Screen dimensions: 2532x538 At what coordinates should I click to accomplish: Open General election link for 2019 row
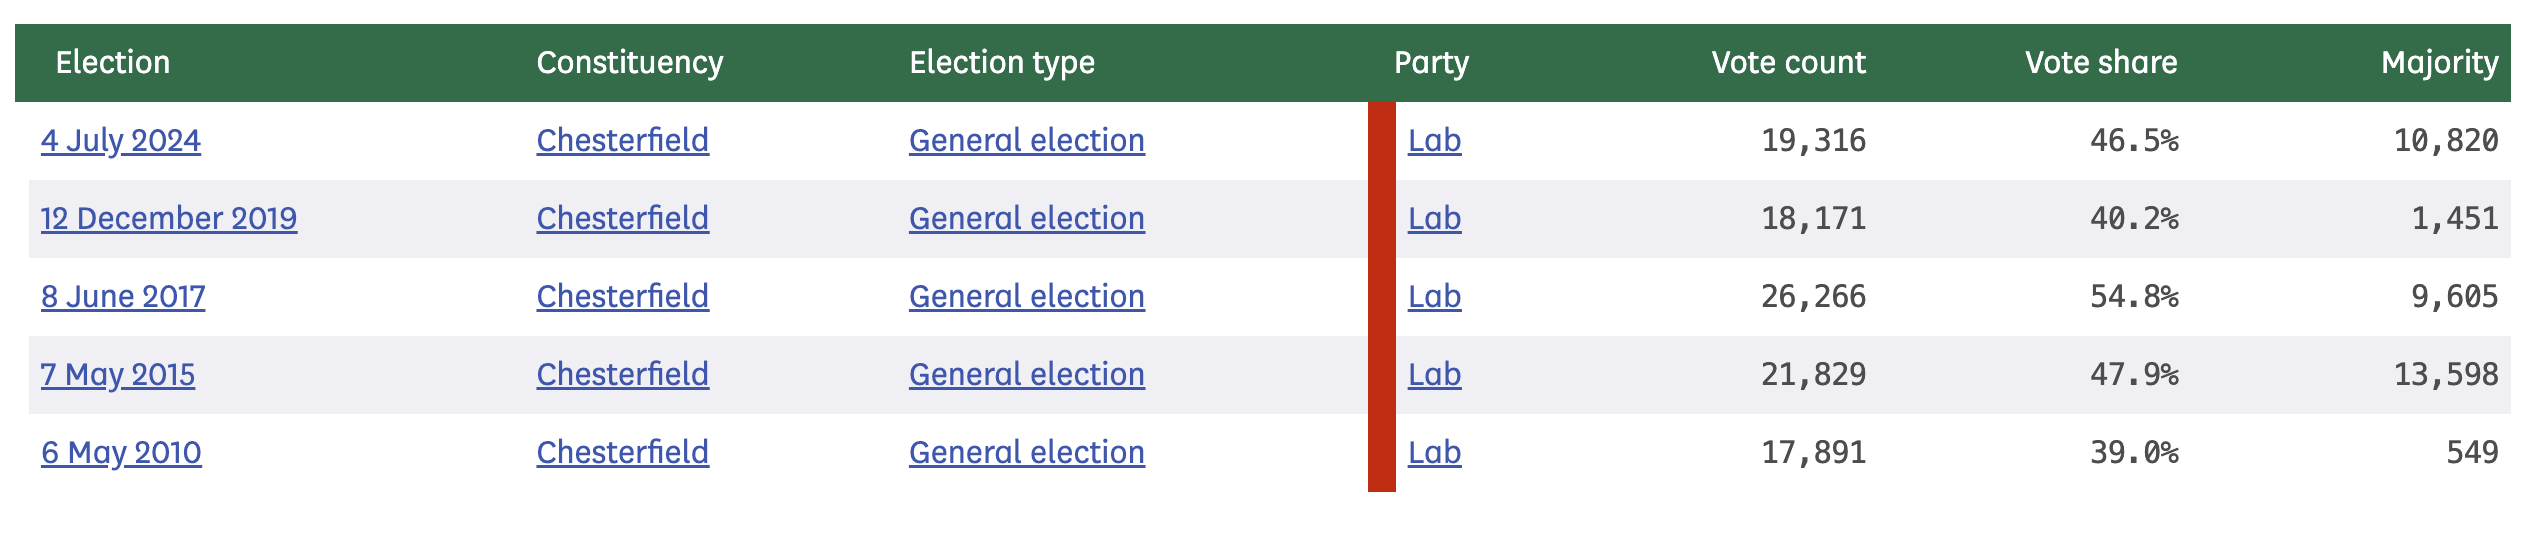point(1026,219)
